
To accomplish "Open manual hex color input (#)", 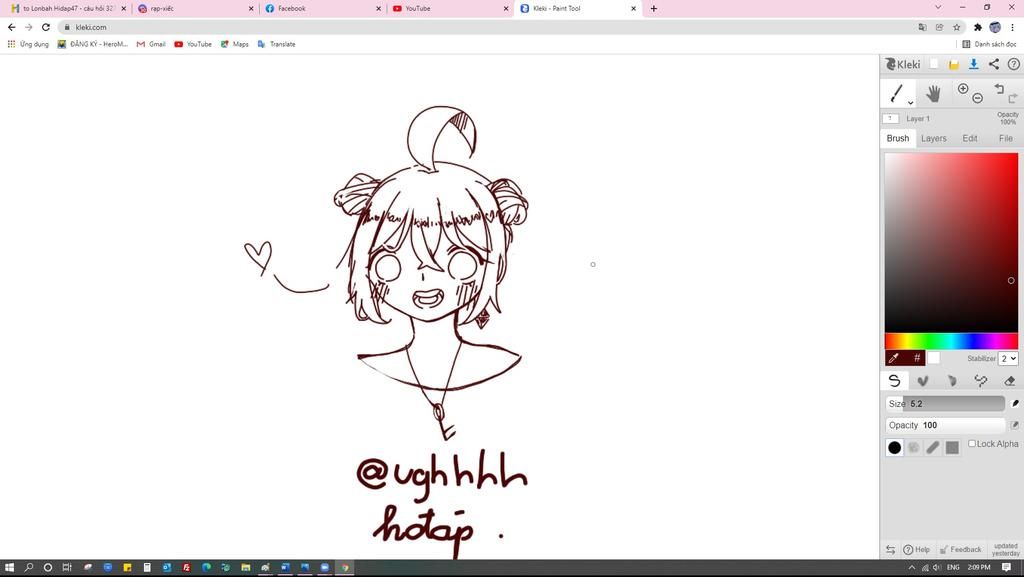I will (x=916, y=358).
